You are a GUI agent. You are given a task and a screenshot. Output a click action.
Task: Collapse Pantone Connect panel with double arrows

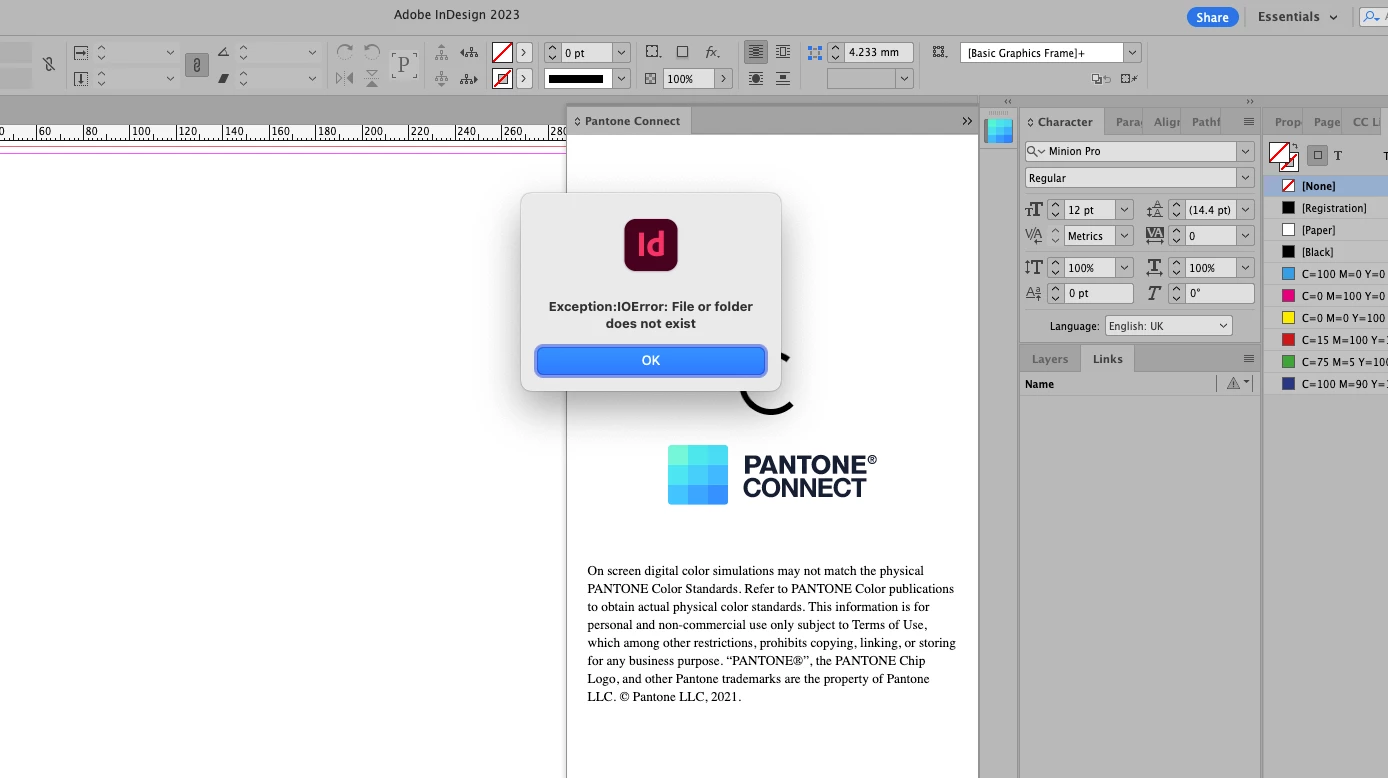[967, 121]
